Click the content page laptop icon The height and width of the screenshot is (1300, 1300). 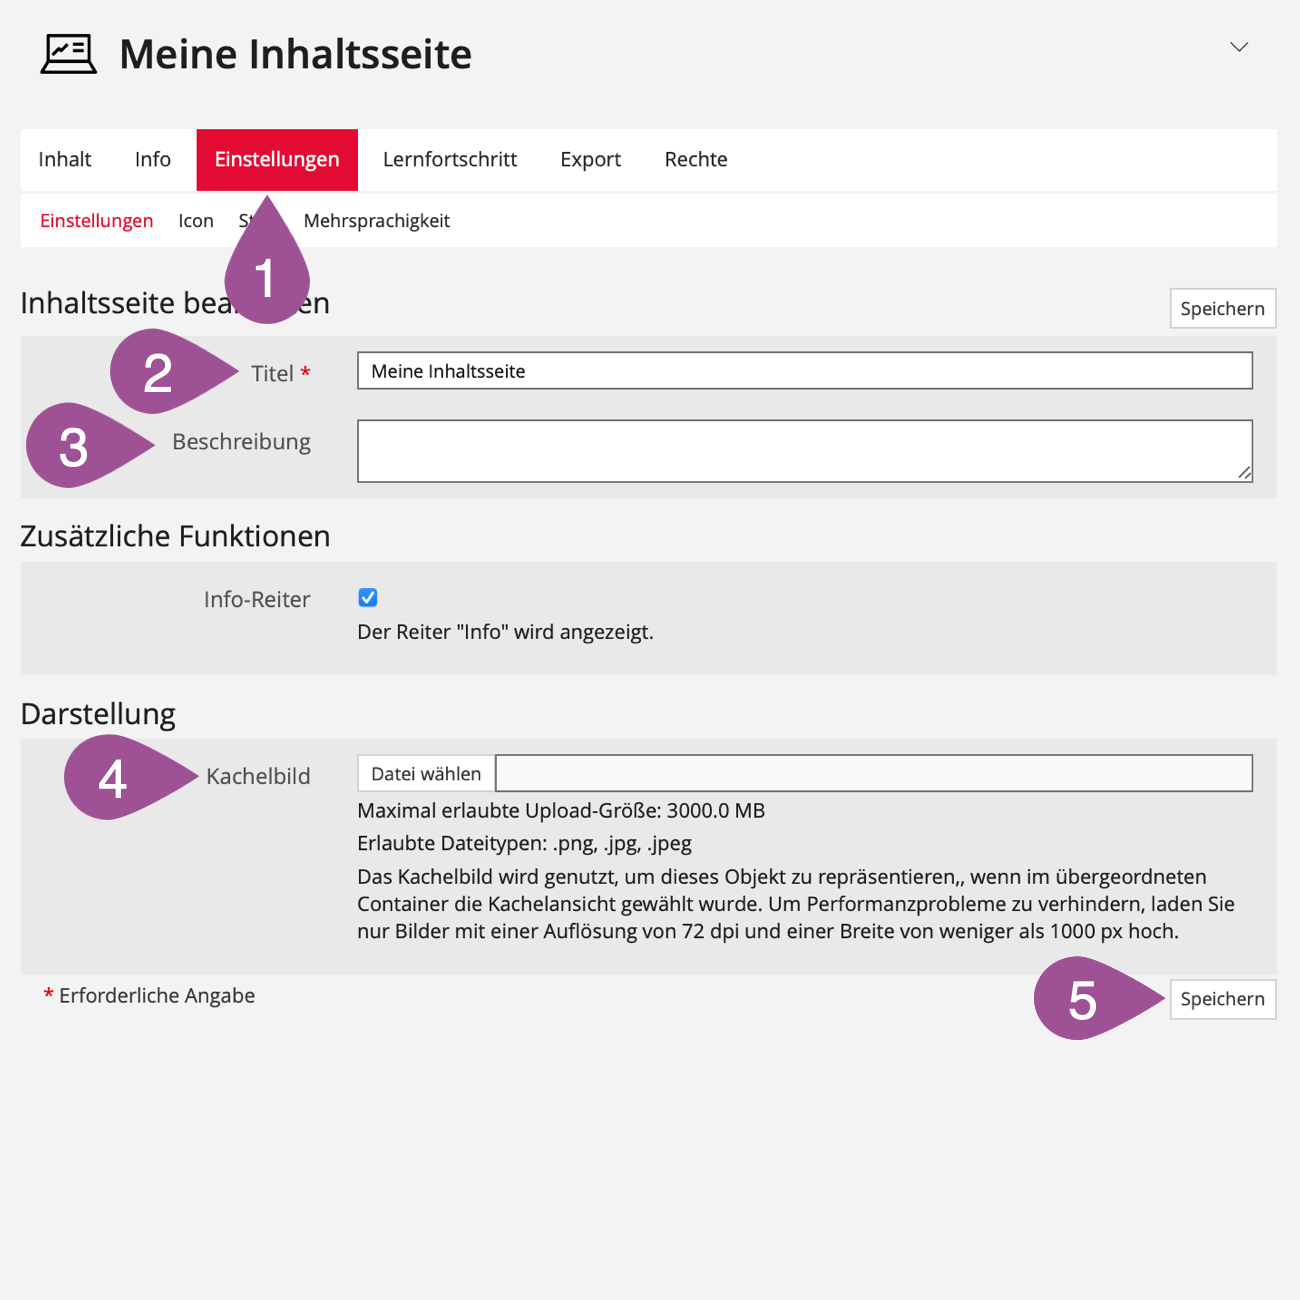click(x=68, y=54)
